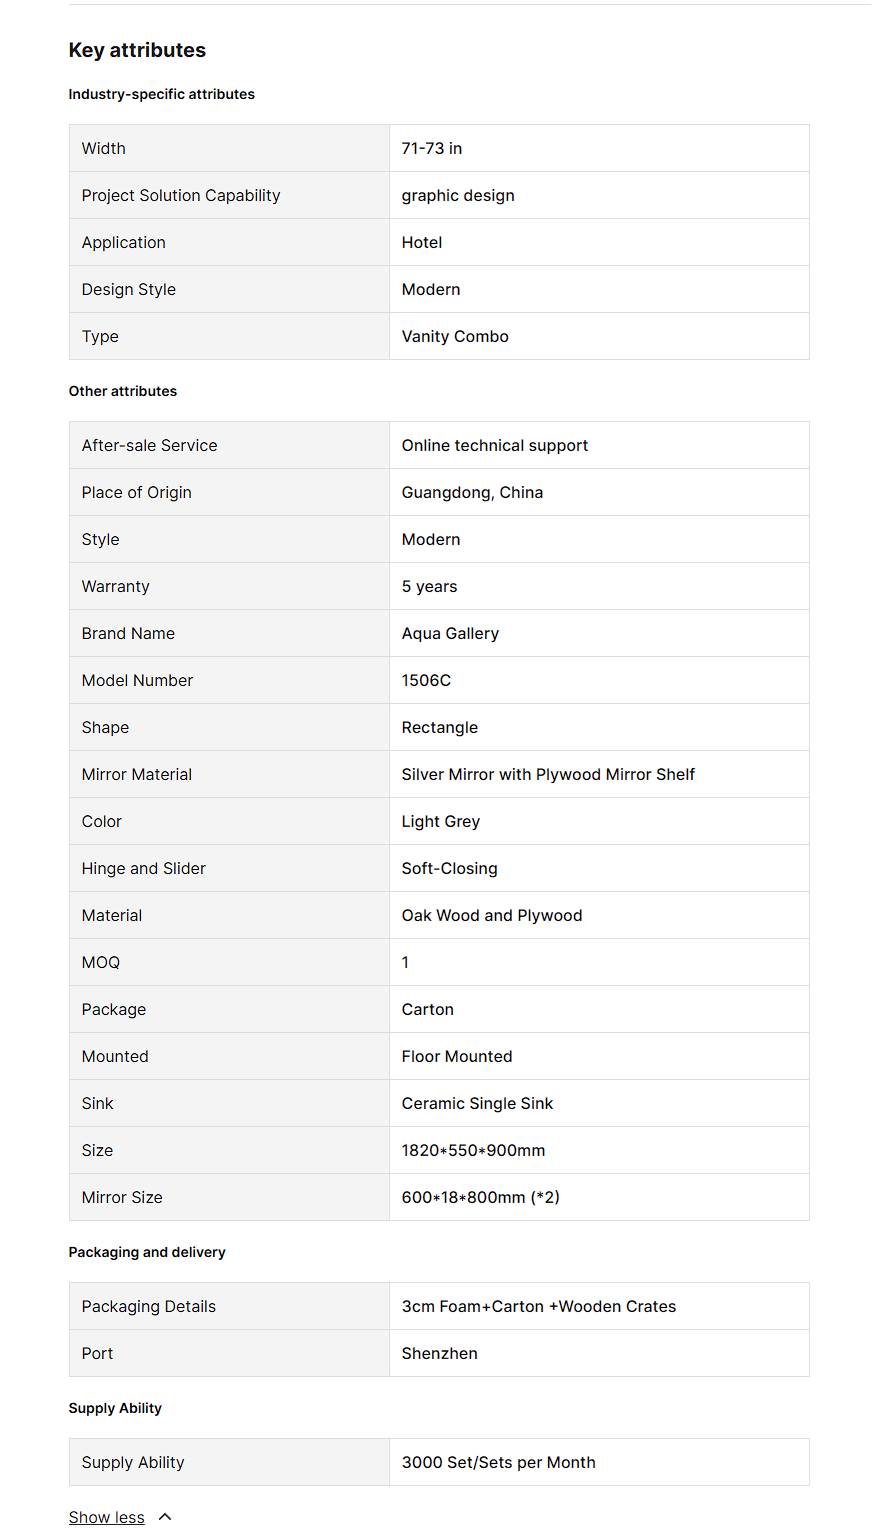Screen dimensions: 875x1537
Task: Select the Port value Shenzhen
Action: (x=439, y=1353)
